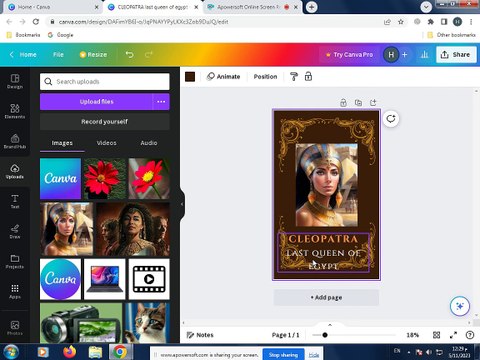Open the Apps grid panel

(x=15, y=291)
